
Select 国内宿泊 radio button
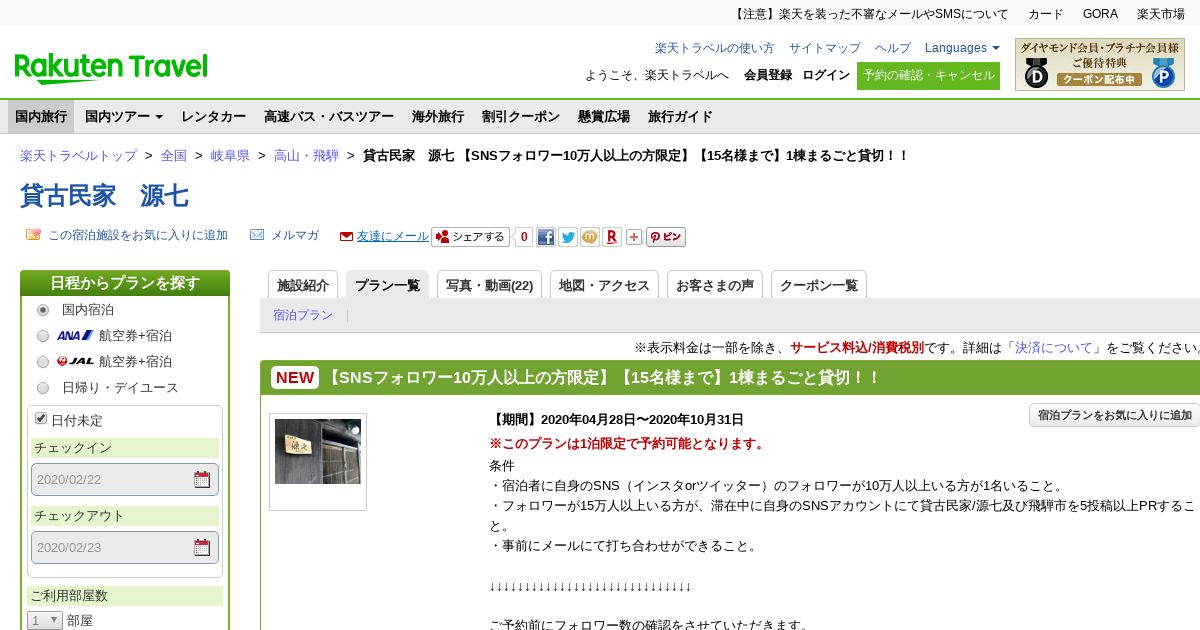43,310
